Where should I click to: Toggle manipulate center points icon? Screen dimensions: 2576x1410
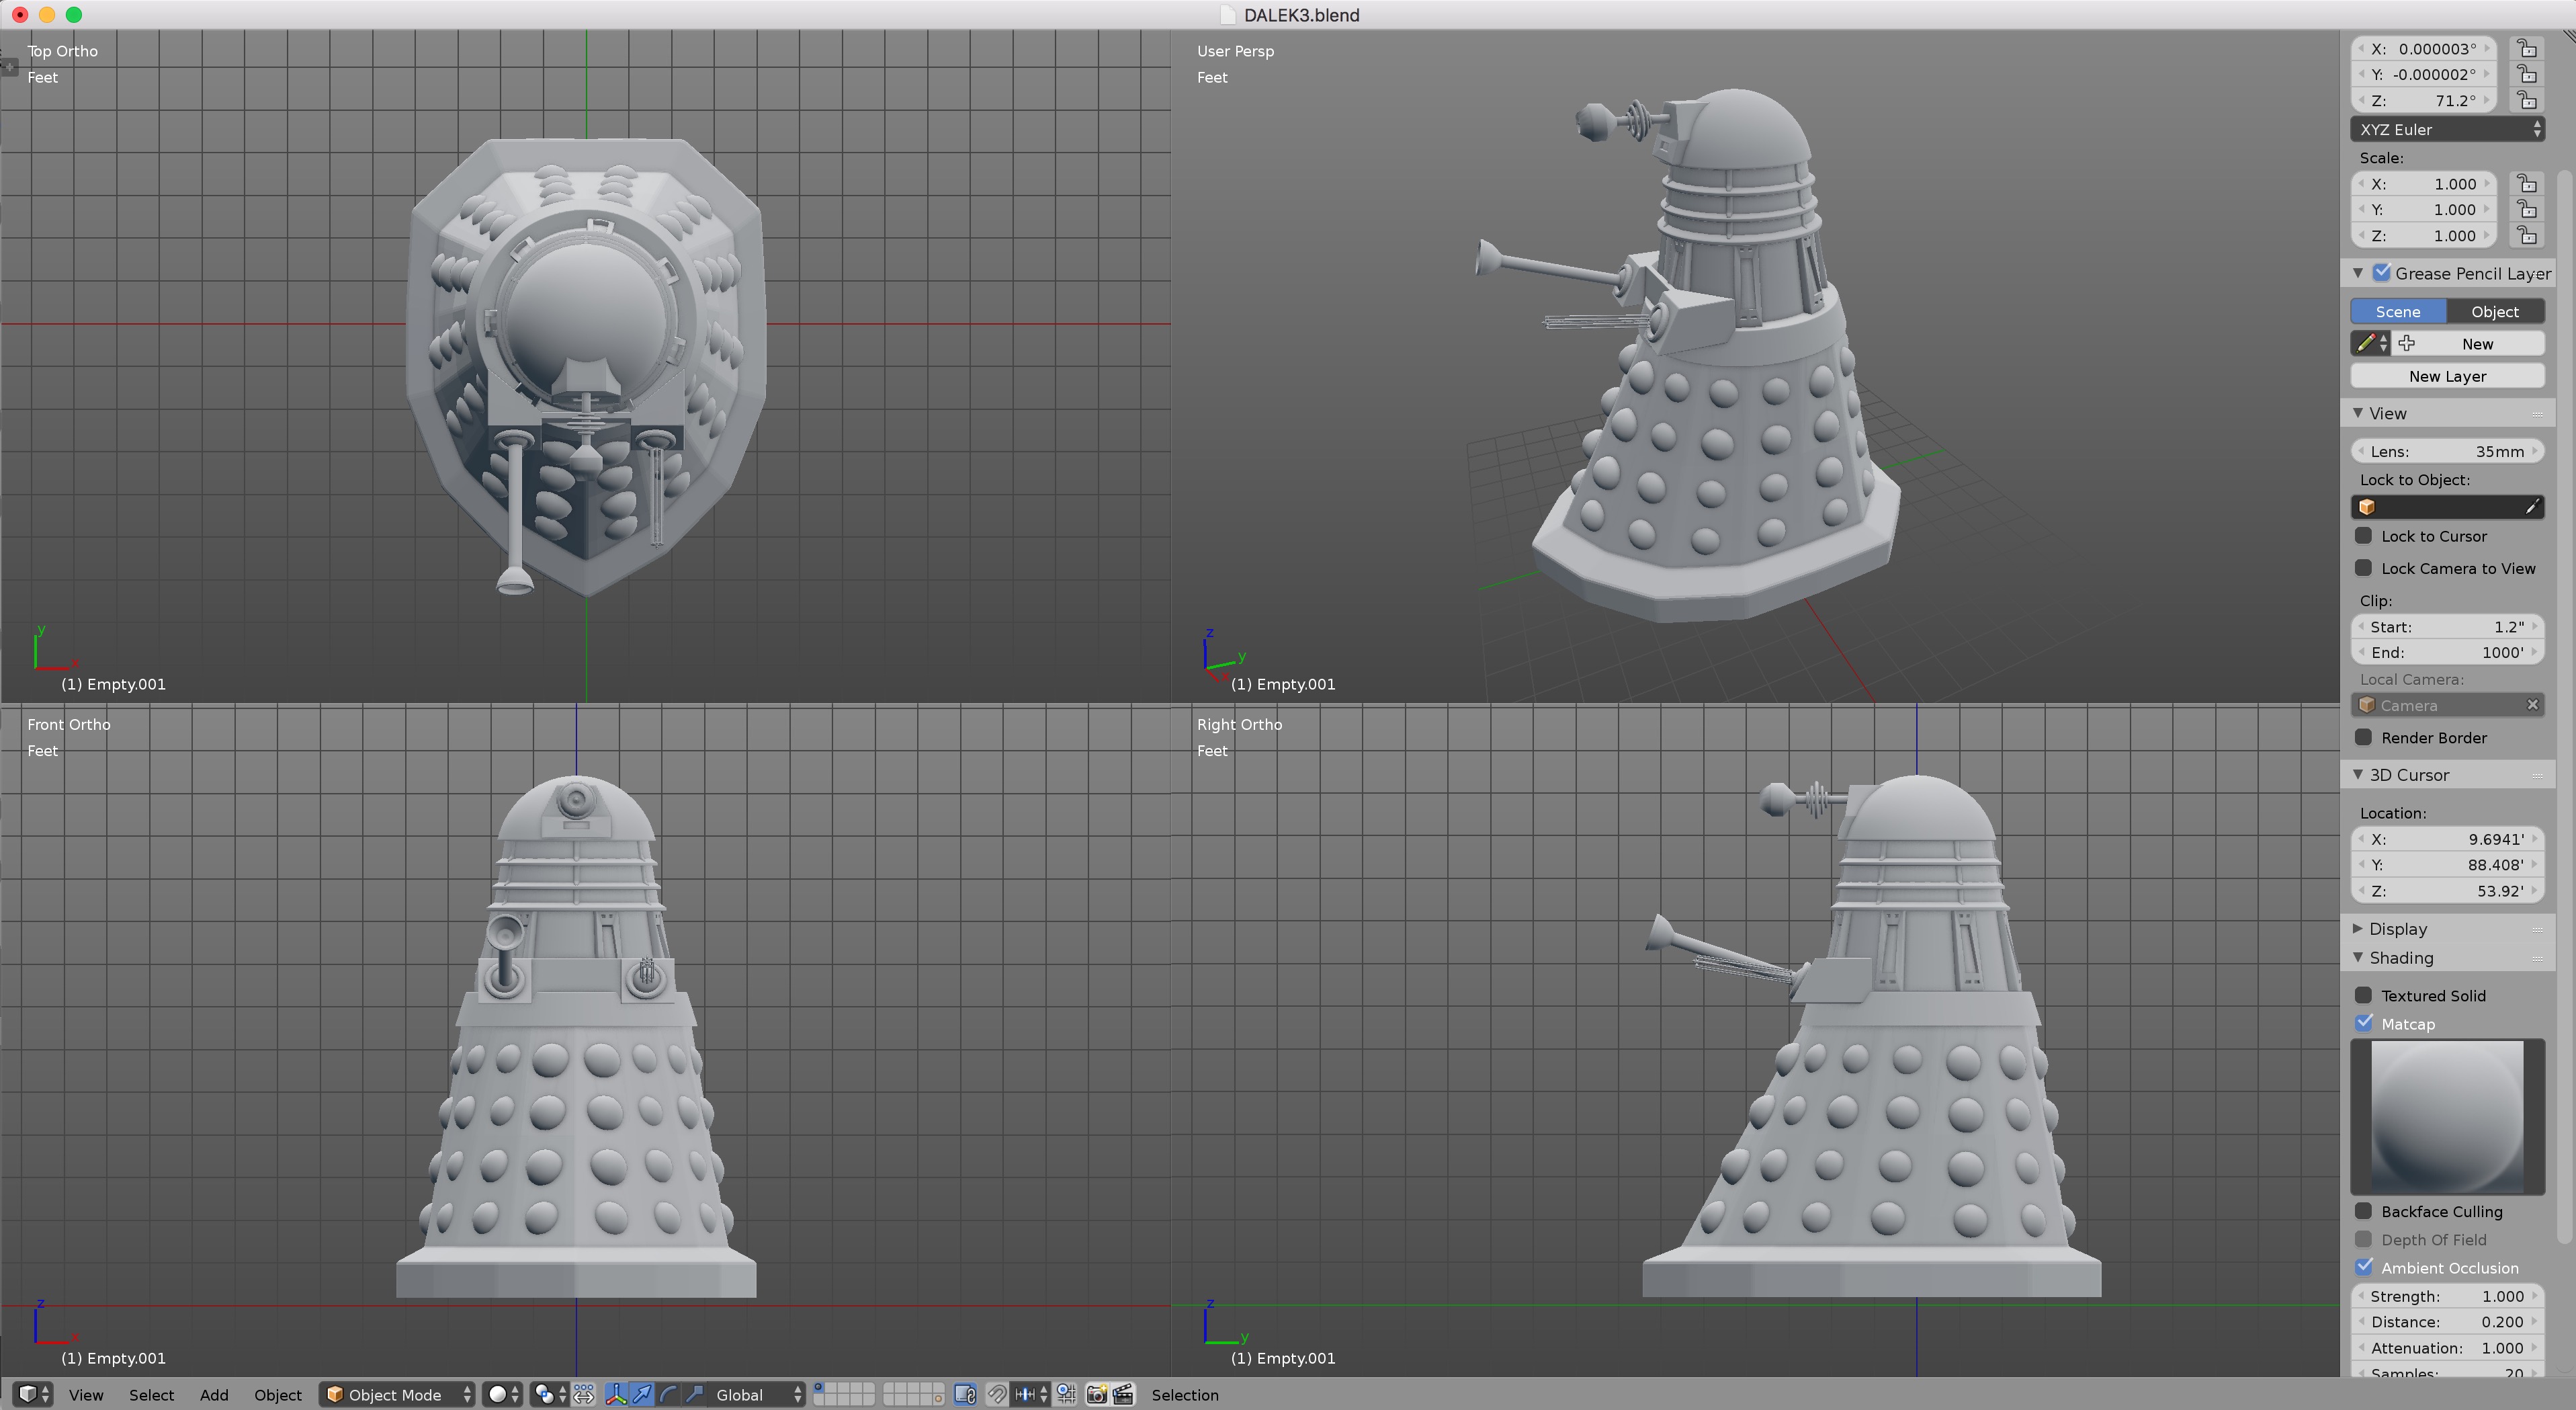point(584,1394)
